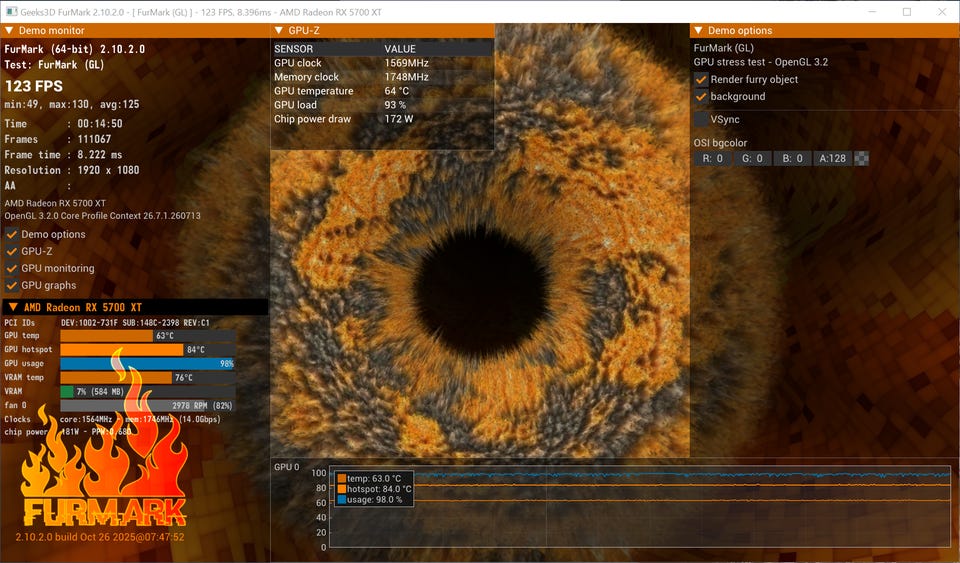Uncheck Render furry object option
Viewport: 960px width, 563px height.
[x=701, y=80]
